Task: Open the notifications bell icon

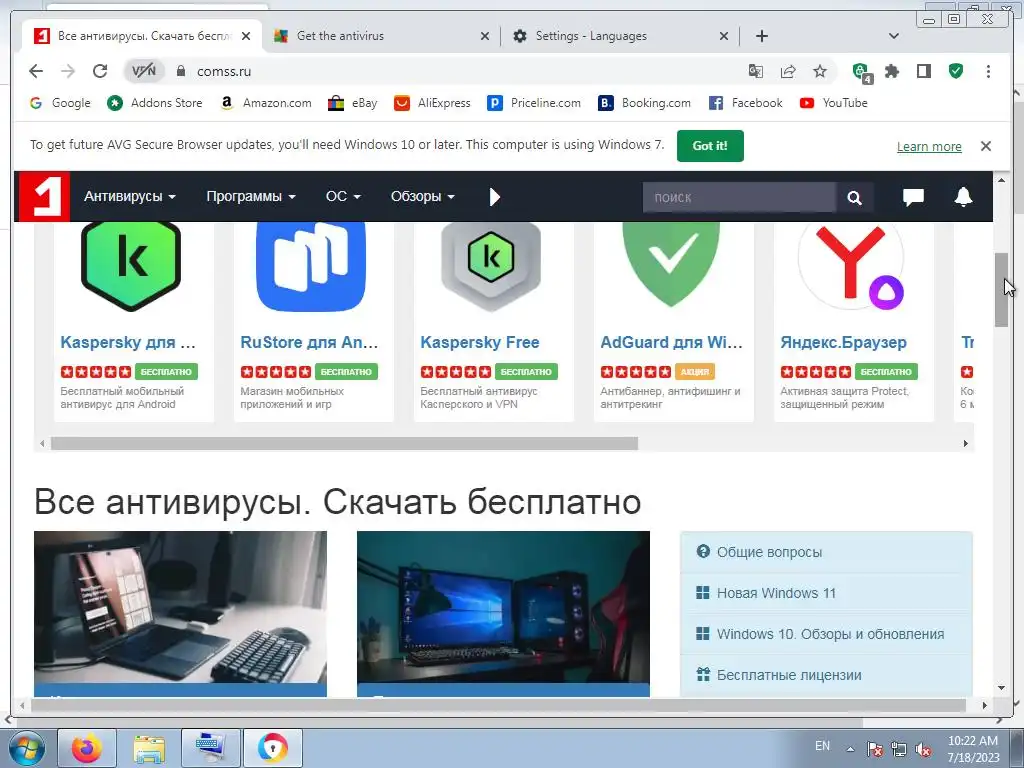Action: click(963, 197)
